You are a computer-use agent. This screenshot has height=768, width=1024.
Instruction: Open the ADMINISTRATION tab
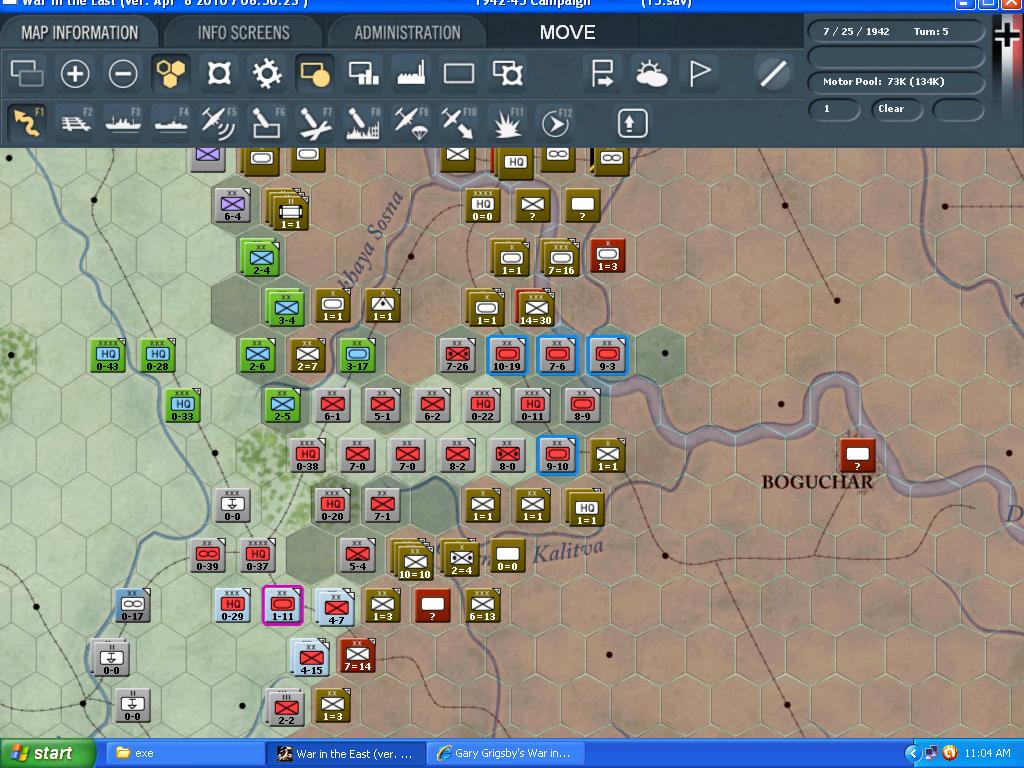click(407, 33)
